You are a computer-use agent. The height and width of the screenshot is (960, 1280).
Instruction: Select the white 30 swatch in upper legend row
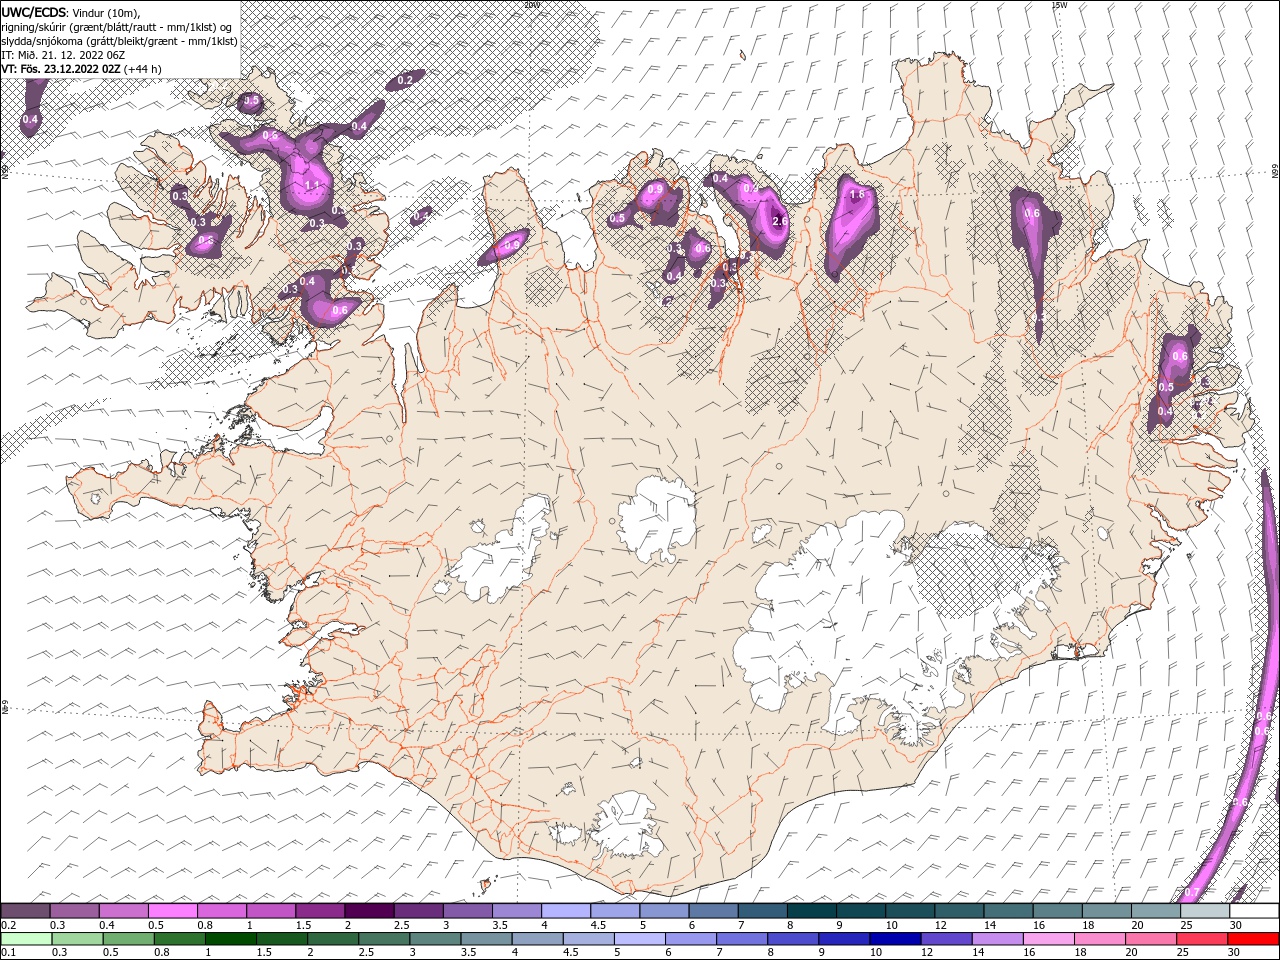coord(1254,911)
